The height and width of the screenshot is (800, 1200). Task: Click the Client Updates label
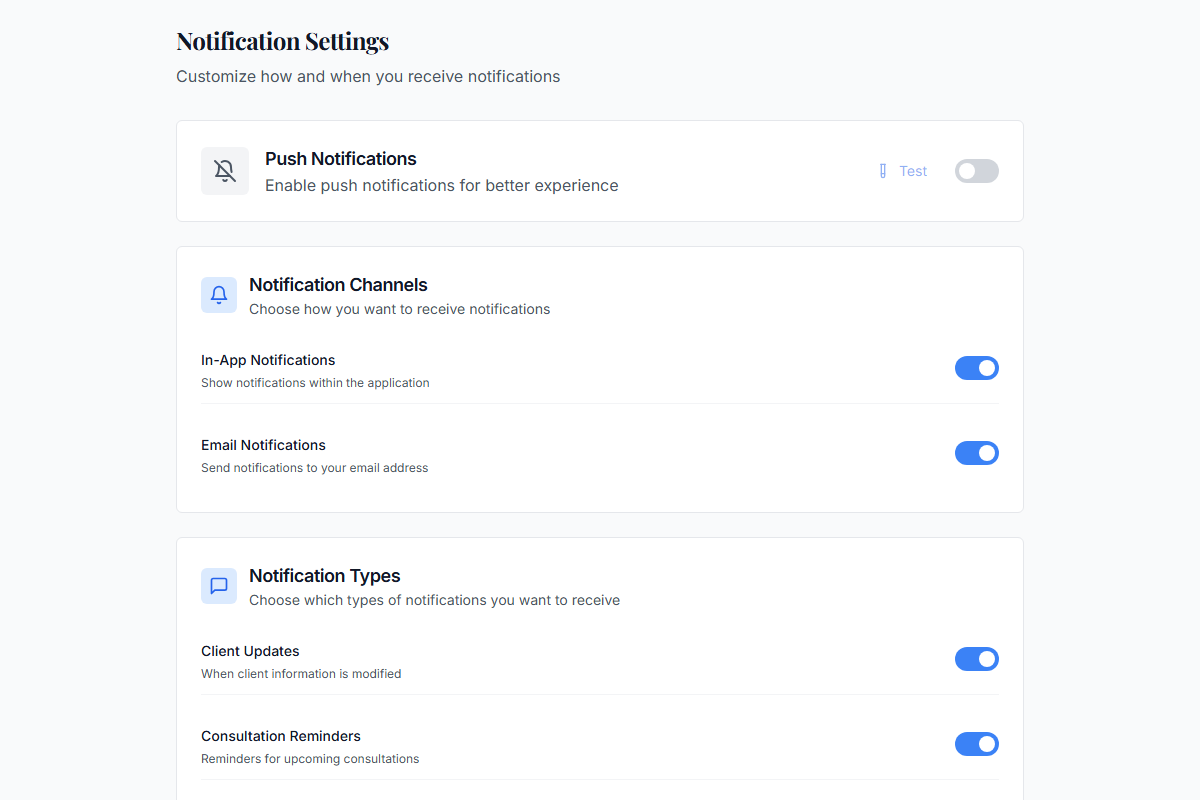[250, 651]
